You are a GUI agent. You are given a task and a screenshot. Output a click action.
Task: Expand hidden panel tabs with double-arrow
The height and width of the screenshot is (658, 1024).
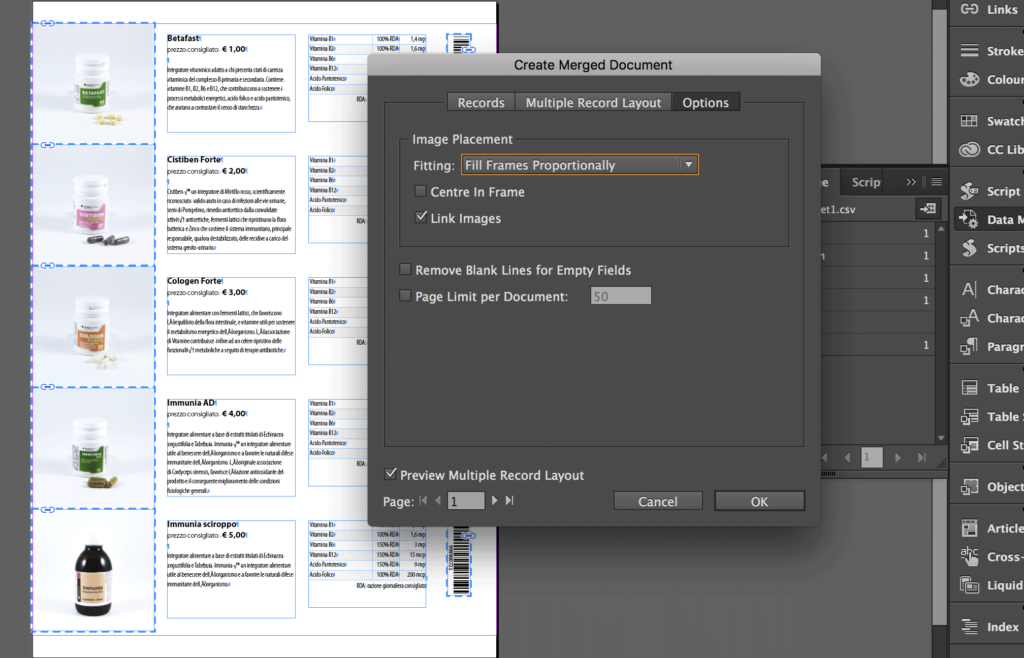(x=911, y=182)
